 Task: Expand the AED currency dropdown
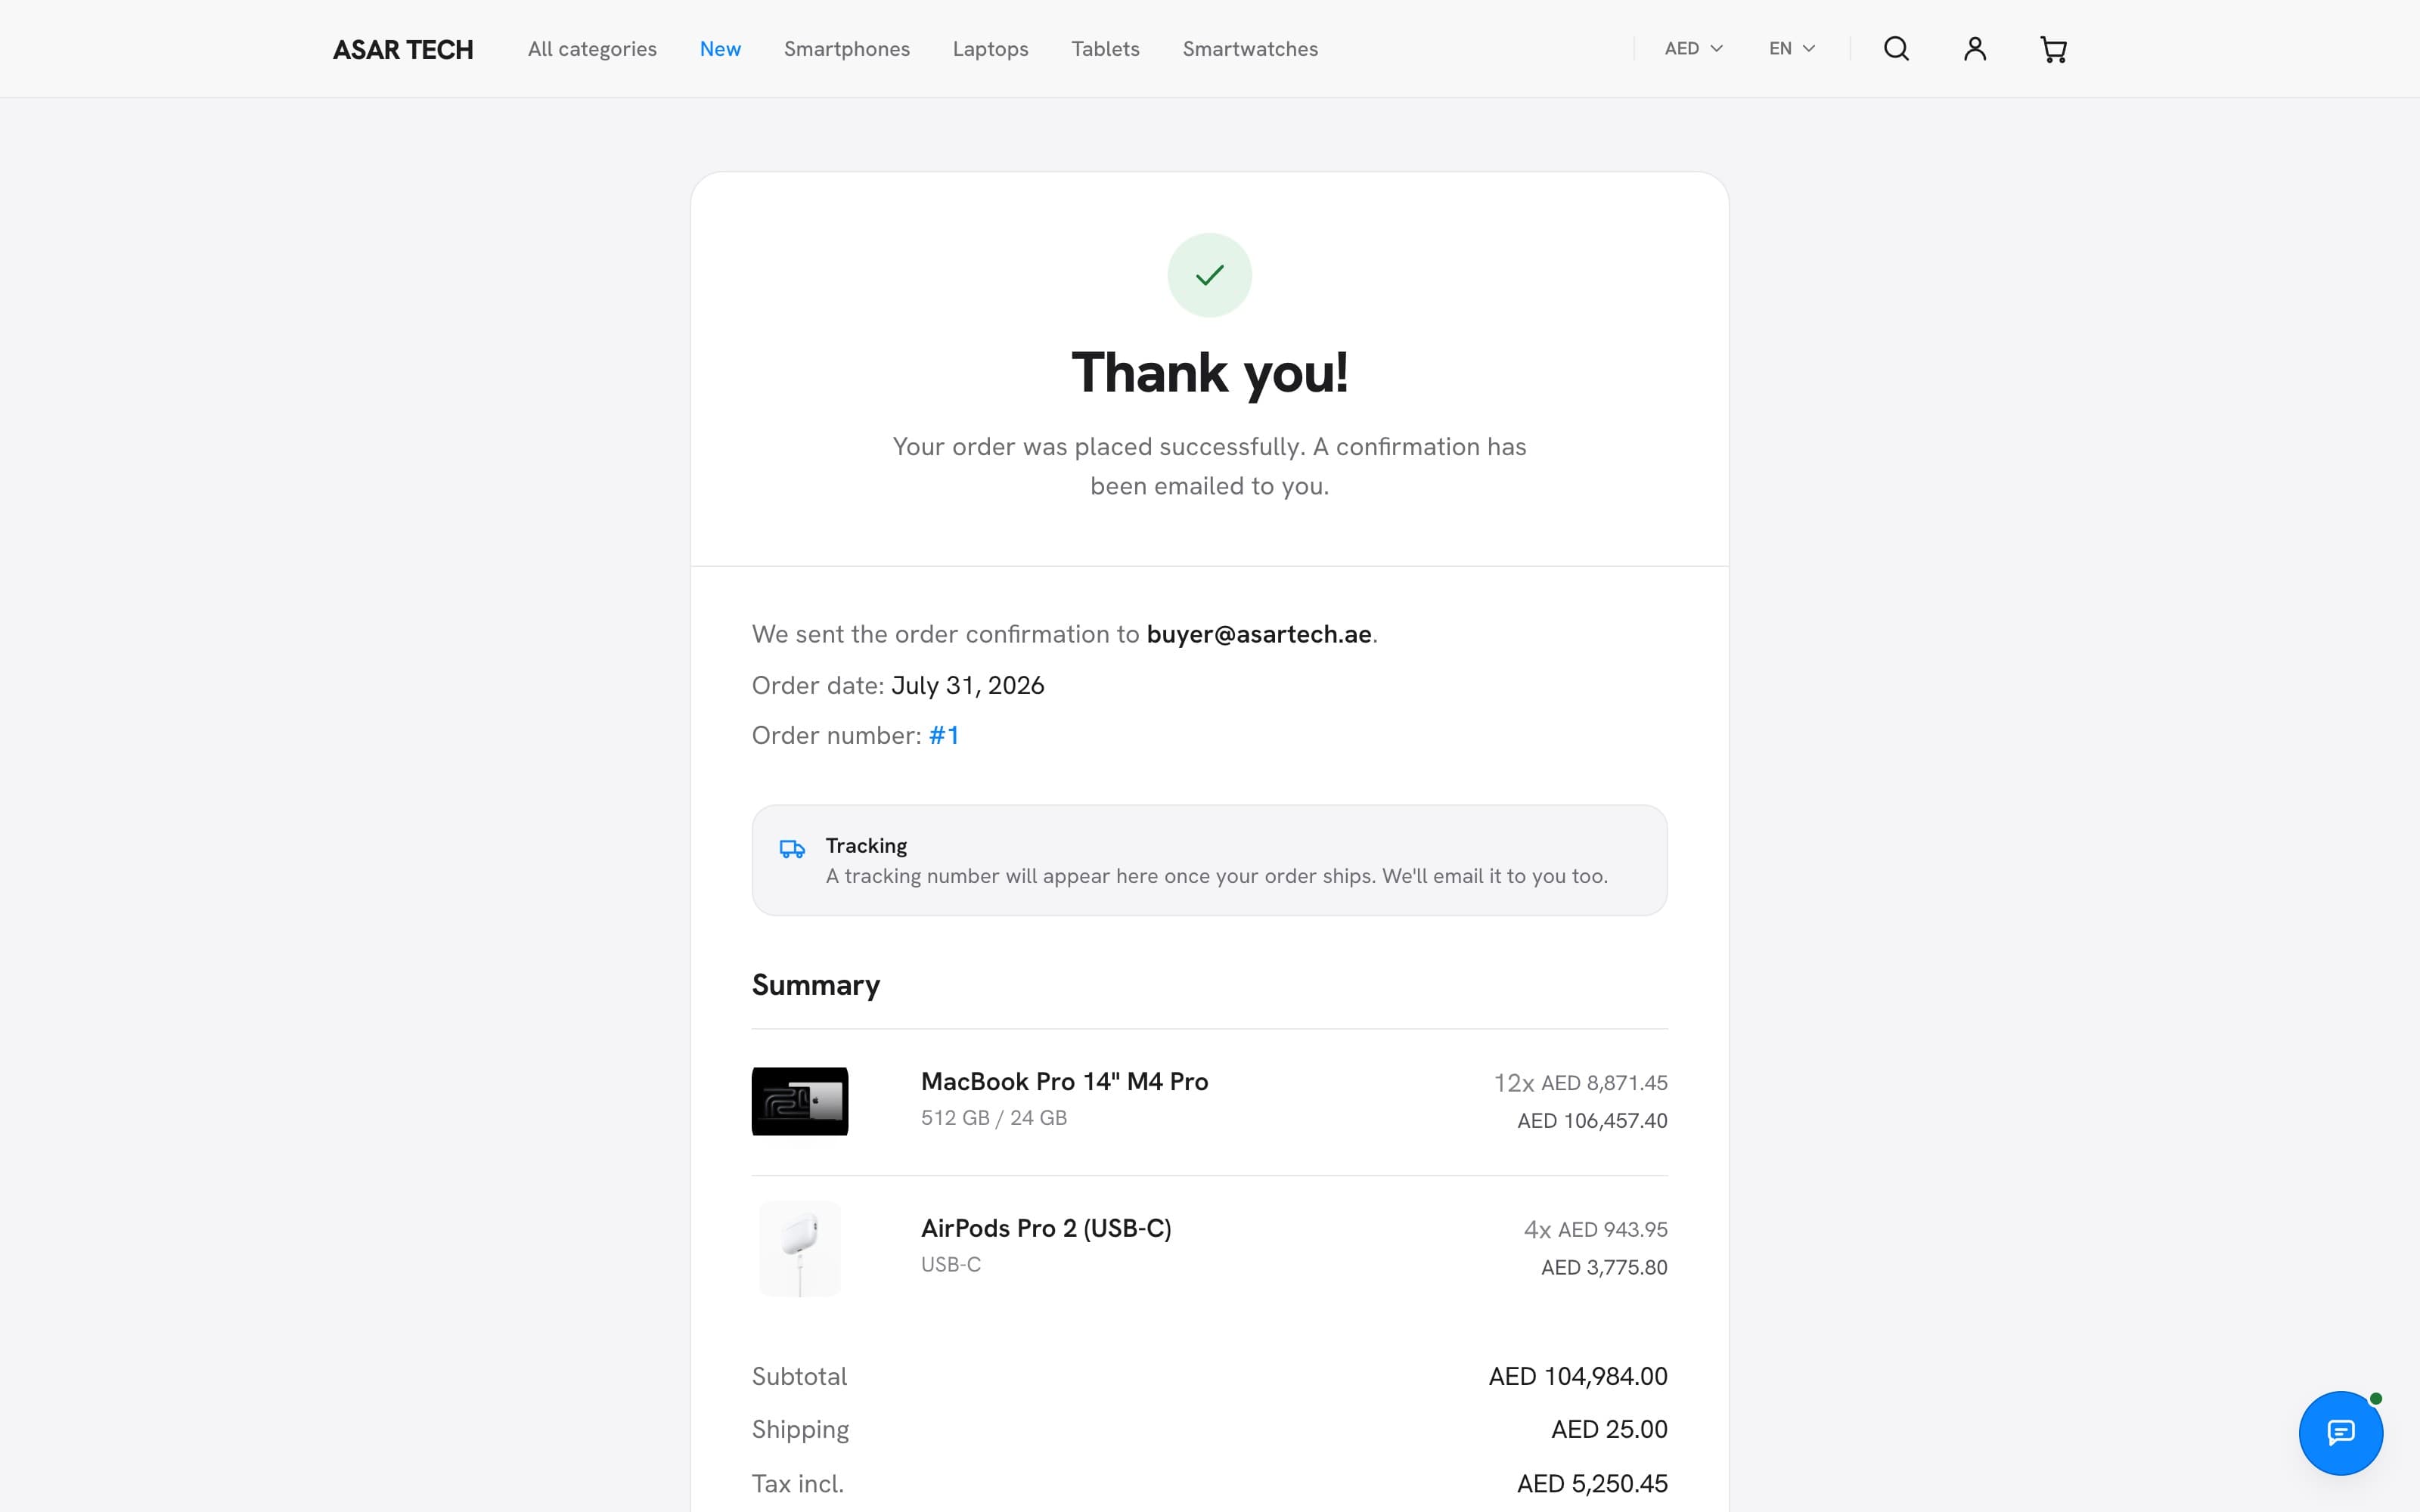[x=1693, y=48]
